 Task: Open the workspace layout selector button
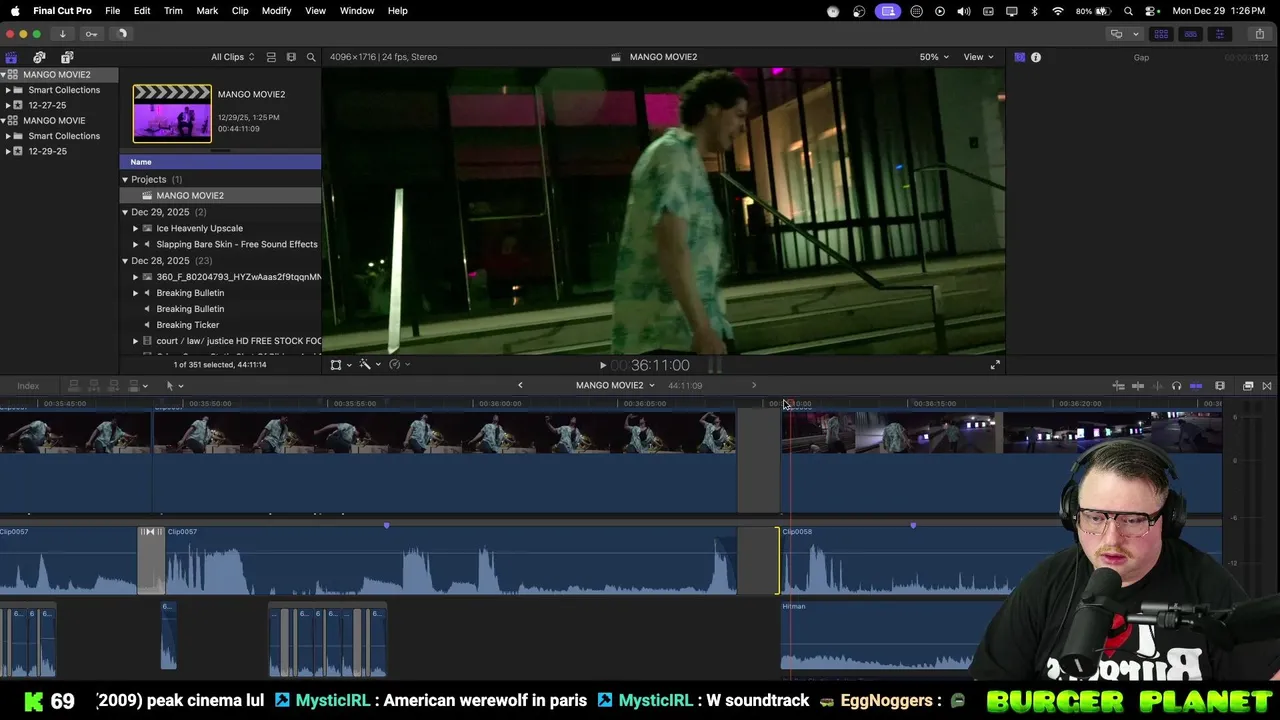[x=1116, y=34]
